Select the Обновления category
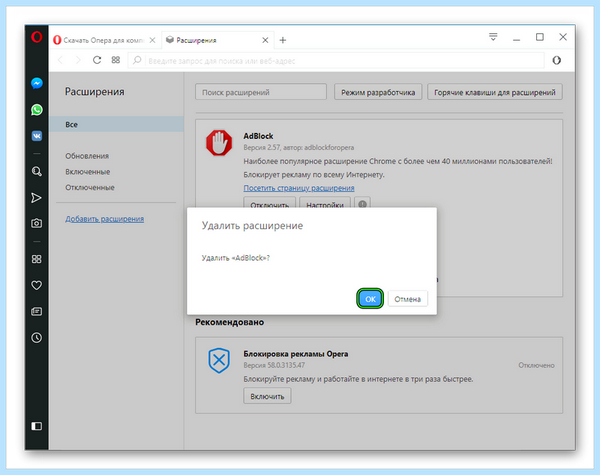This screenshot has width=600, height=475. click(x=87, y=156)
